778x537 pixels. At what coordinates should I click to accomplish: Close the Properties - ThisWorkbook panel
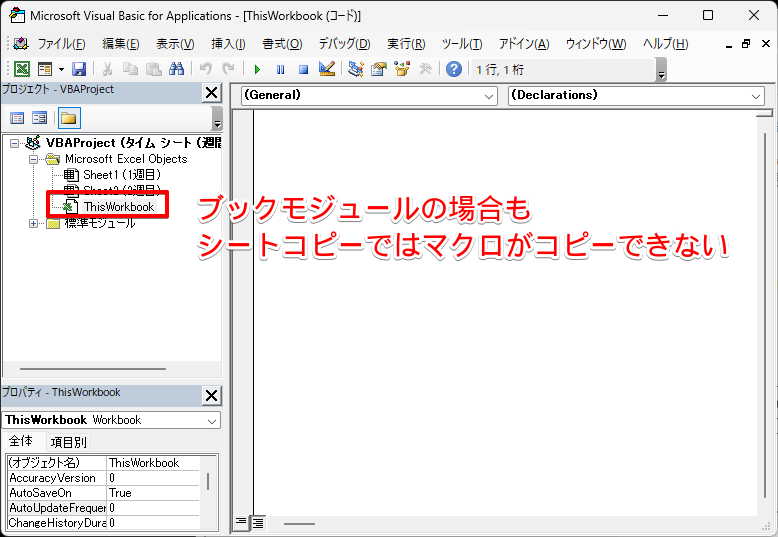click(x=211, y=396)
